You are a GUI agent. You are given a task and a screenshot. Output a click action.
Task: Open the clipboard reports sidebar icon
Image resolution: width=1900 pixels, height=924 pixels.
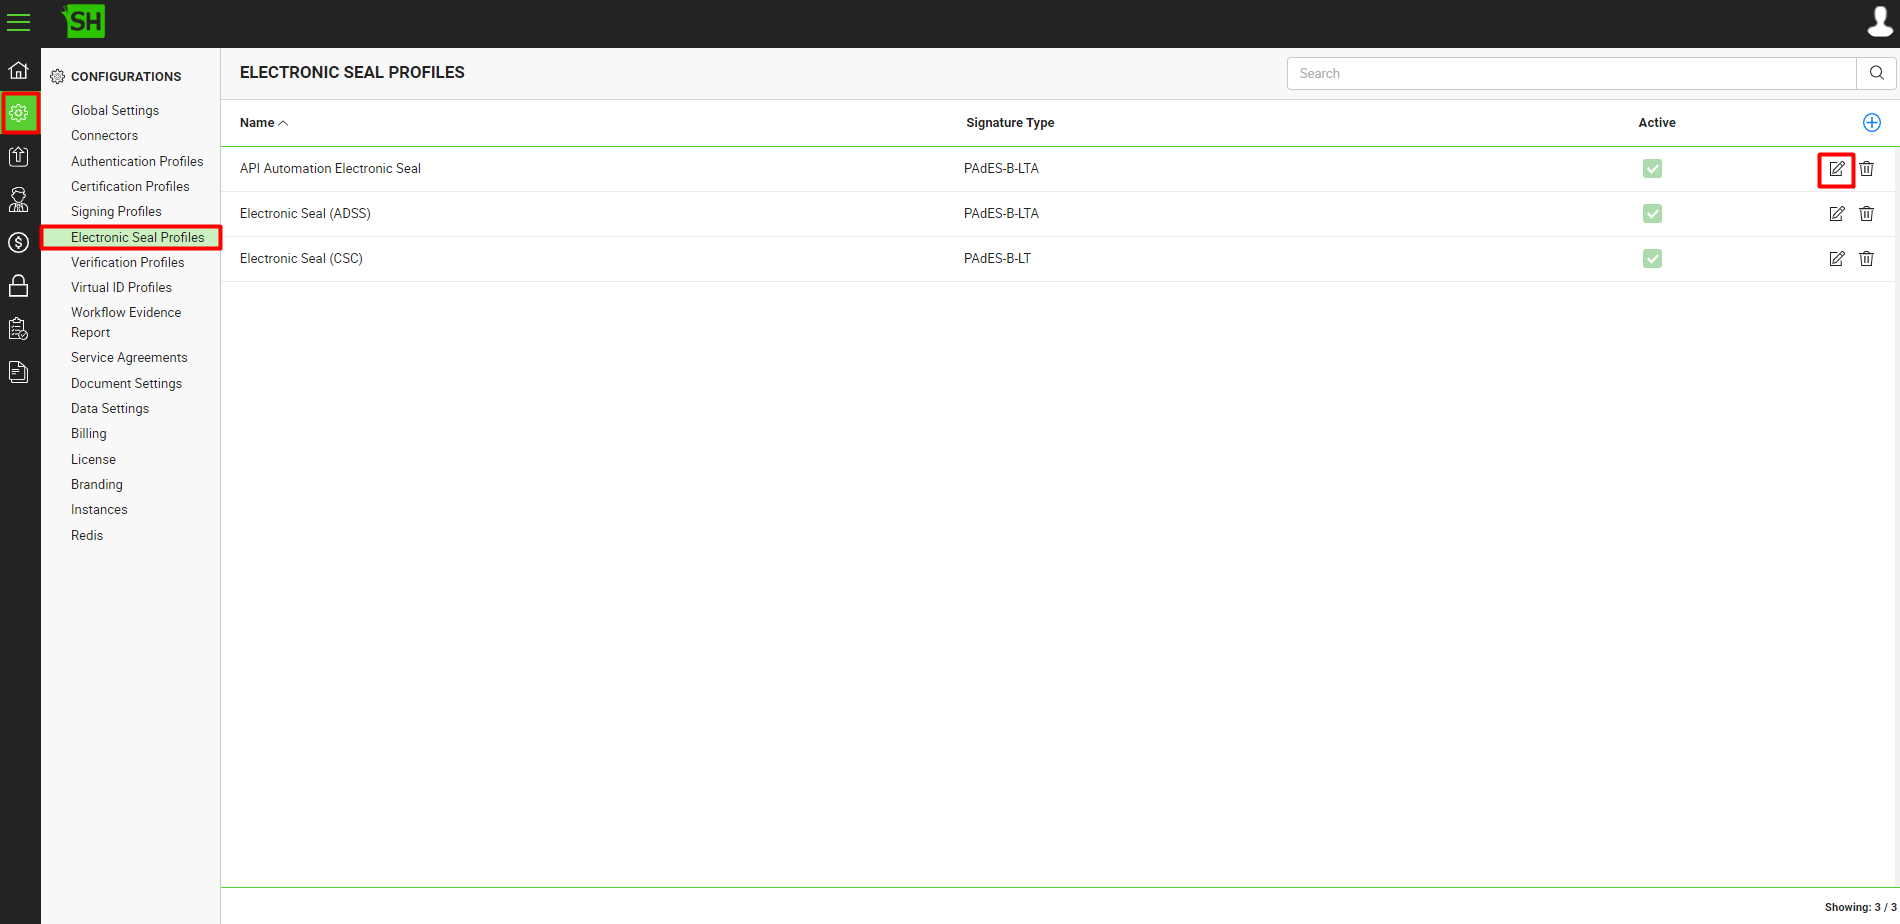[x=19, y=329]
